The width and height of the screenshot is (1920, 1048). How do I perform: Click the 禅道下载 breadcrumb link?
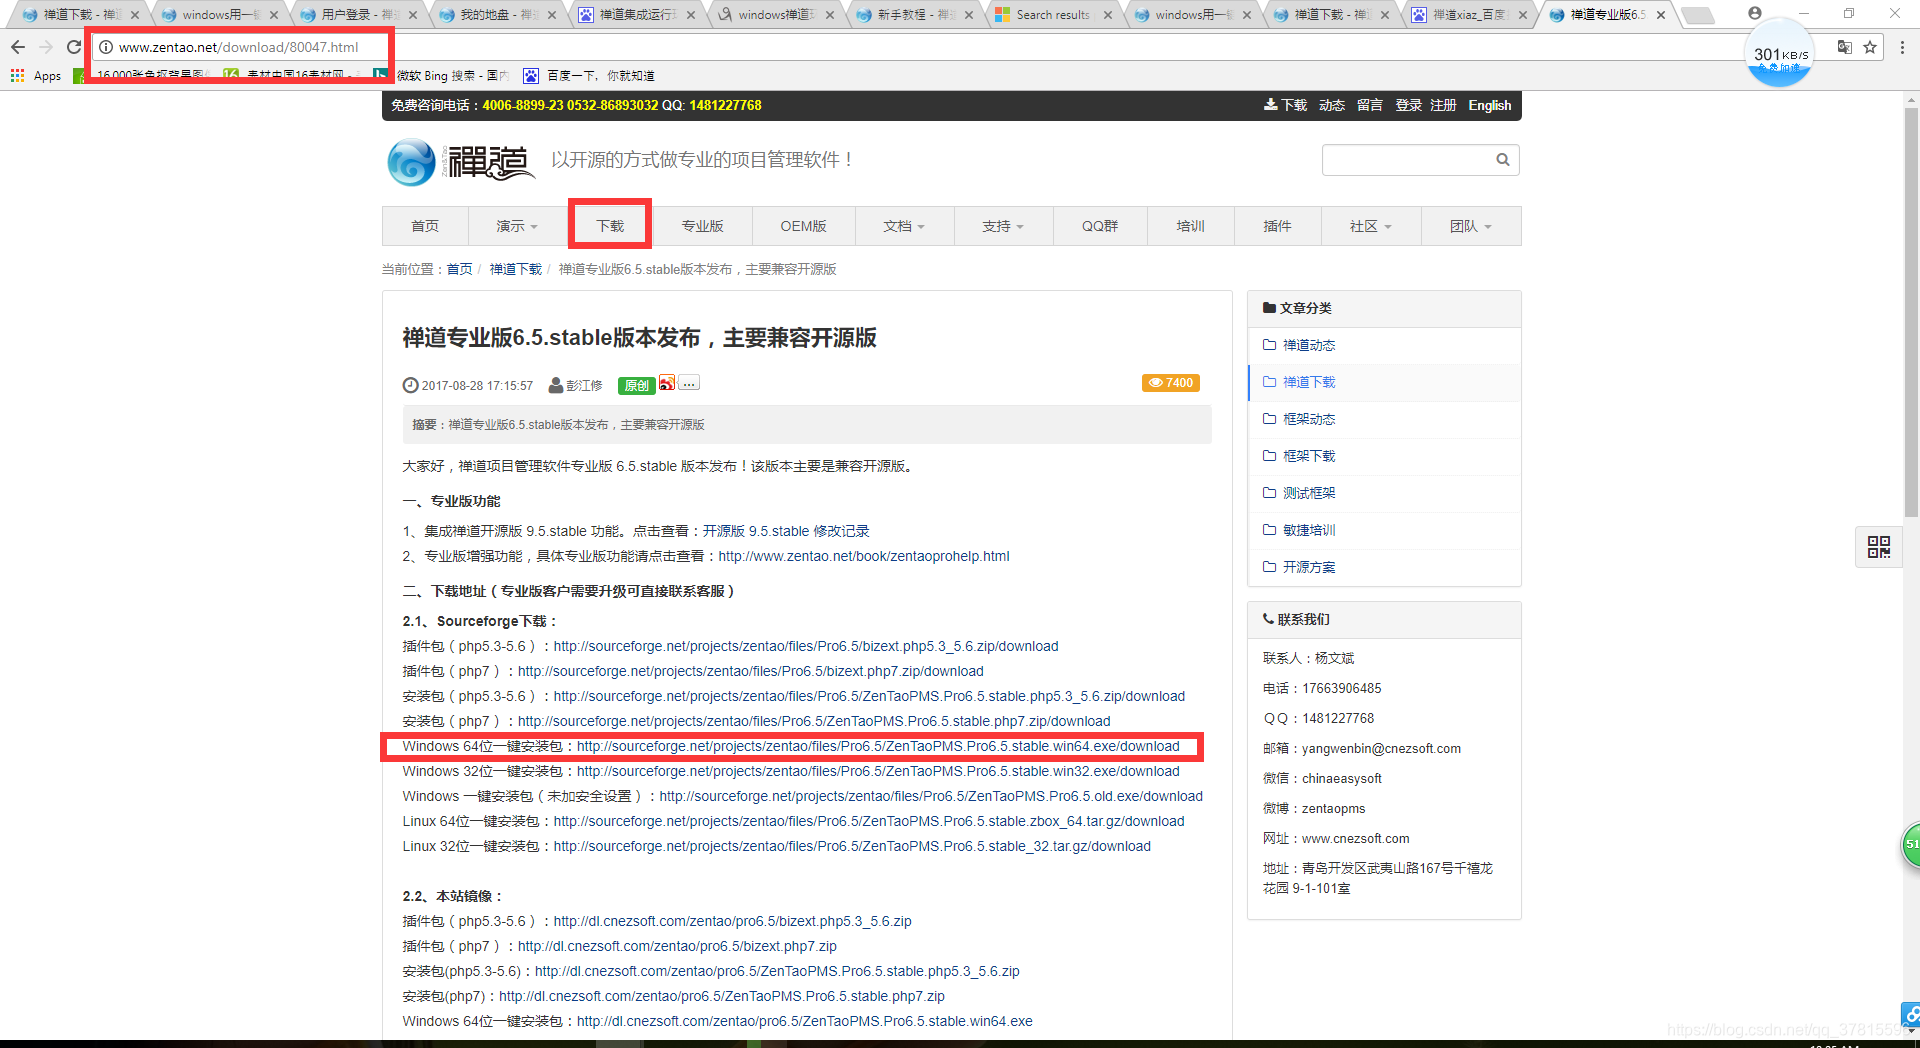point(515,269)
